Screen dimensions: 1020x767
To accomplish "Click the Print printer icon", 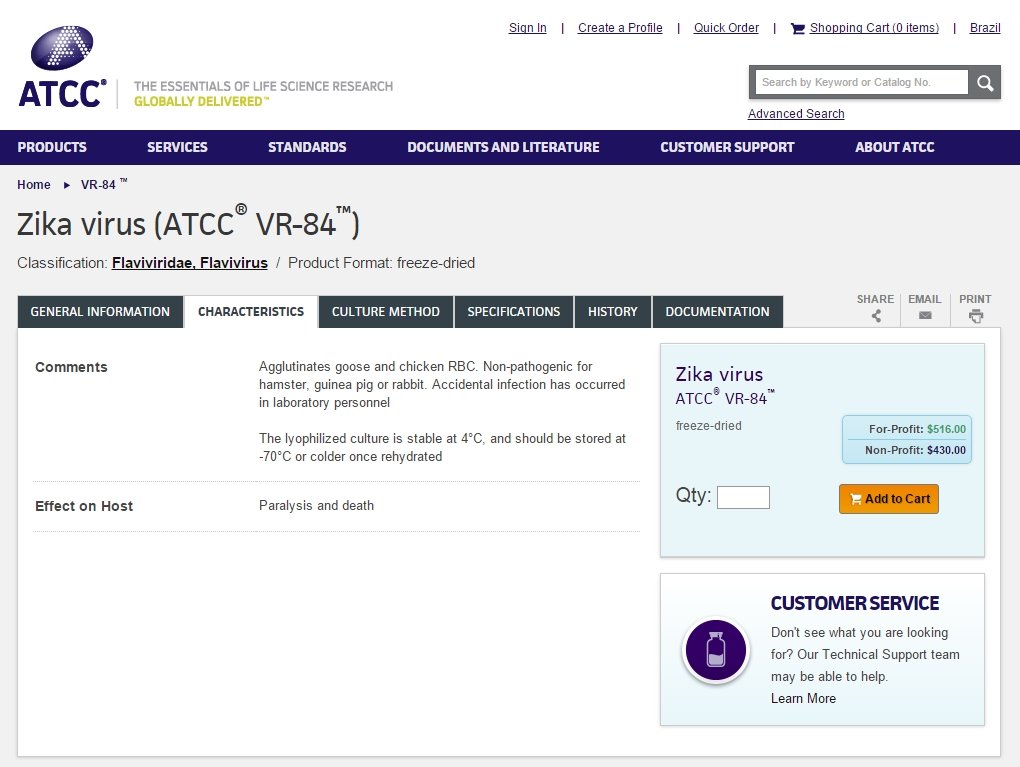I will [976, 316].
